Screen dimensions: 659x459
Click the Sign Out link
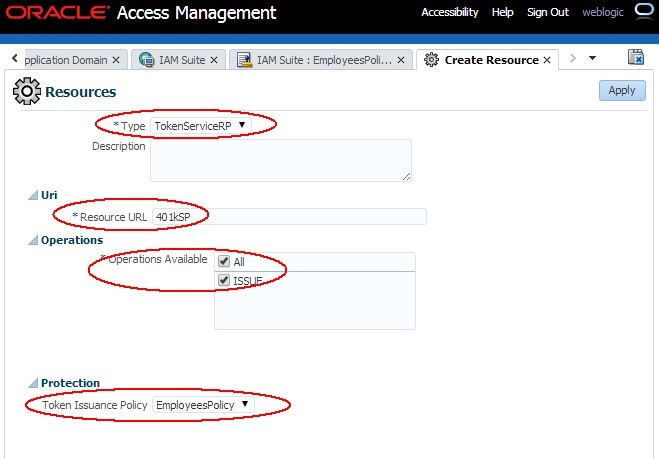click(x=548, y=12)
